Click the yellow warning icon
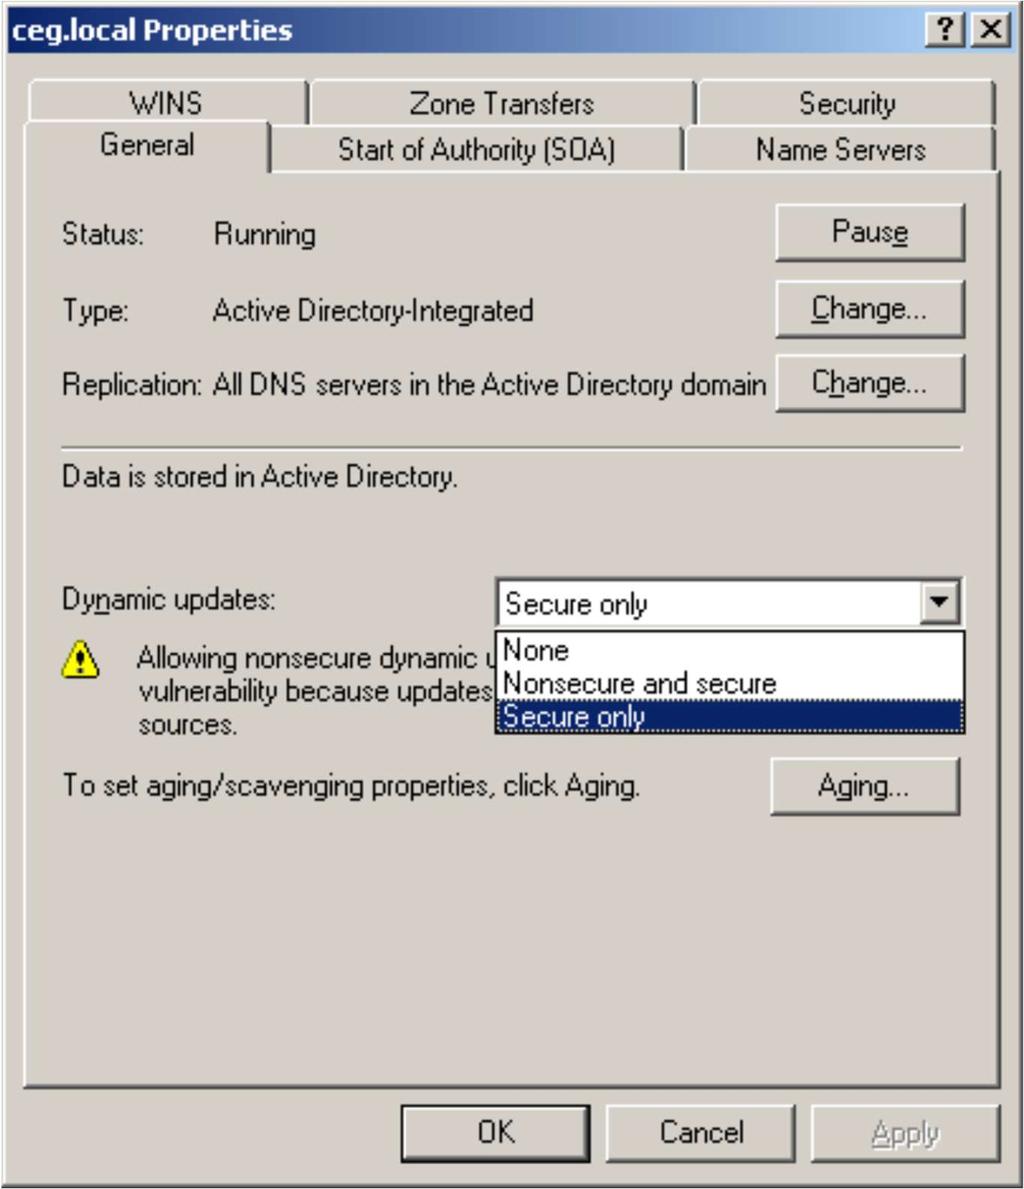Screen dimensions: 1024x1189 [x=80, y=659]
